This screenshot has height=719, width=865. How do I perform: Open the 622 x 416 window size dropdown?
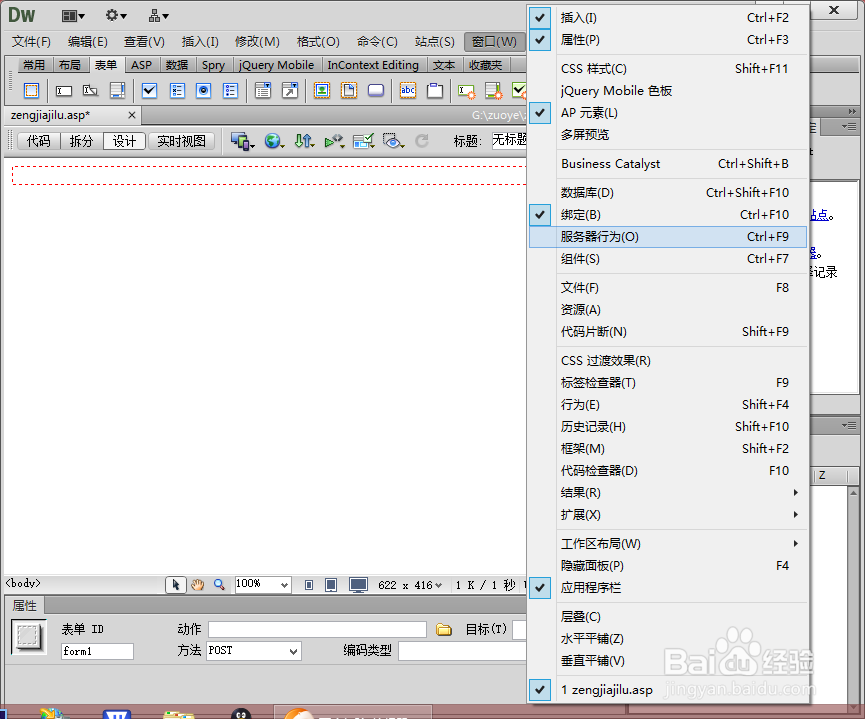[x=410, y=585]
